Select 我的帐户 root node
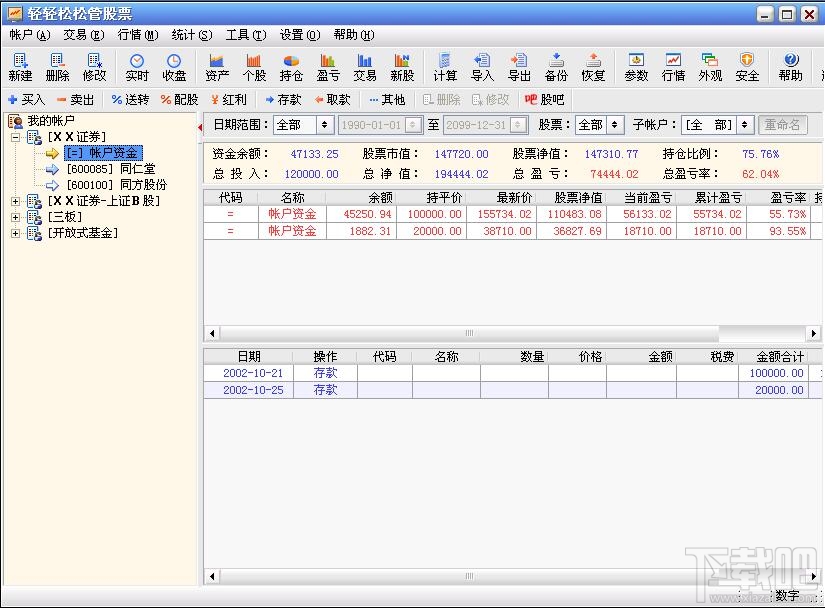This screenshot has height=608, width=825. click(x=51, y=121)
